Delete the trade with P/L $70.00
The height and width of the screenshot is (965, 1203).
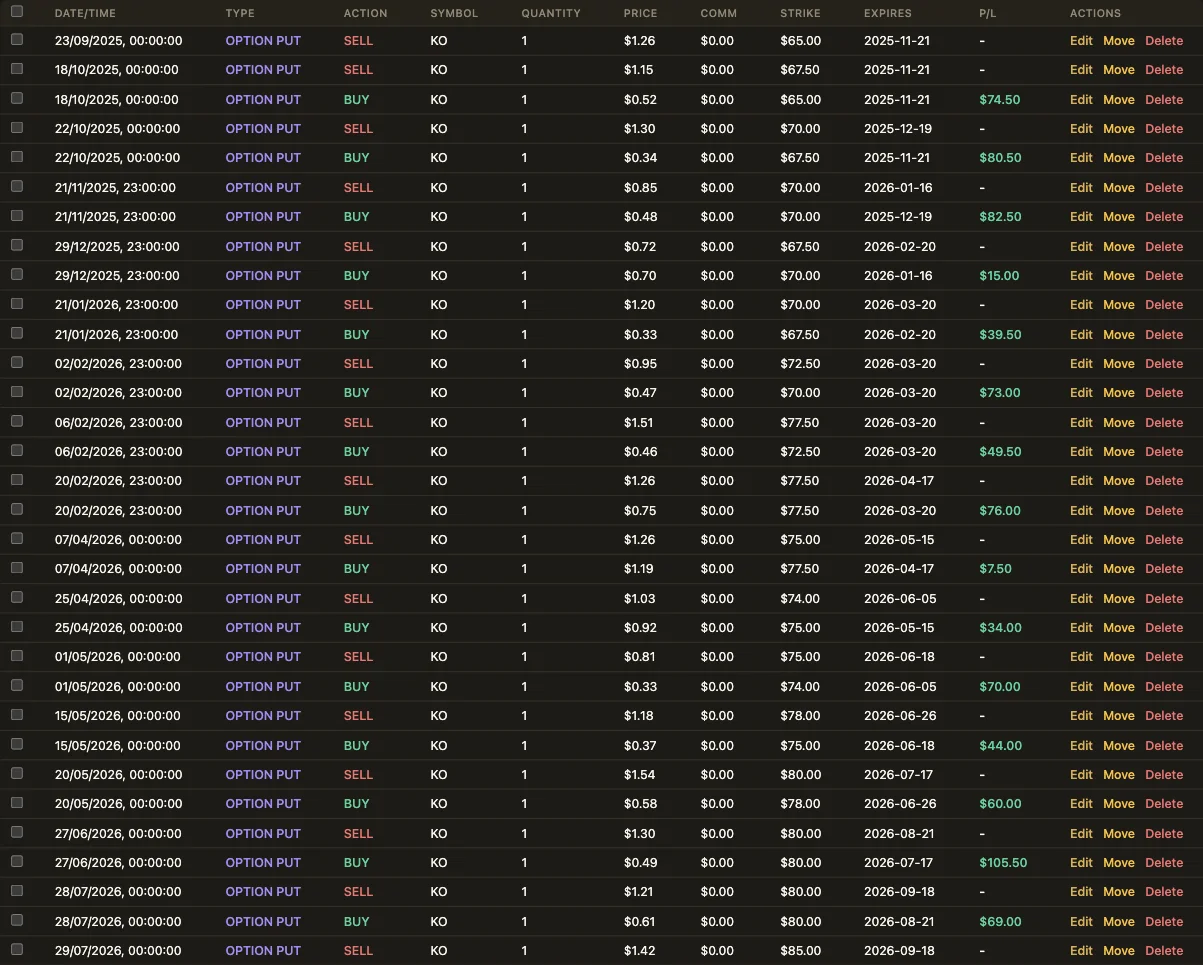click(1164, 687)
